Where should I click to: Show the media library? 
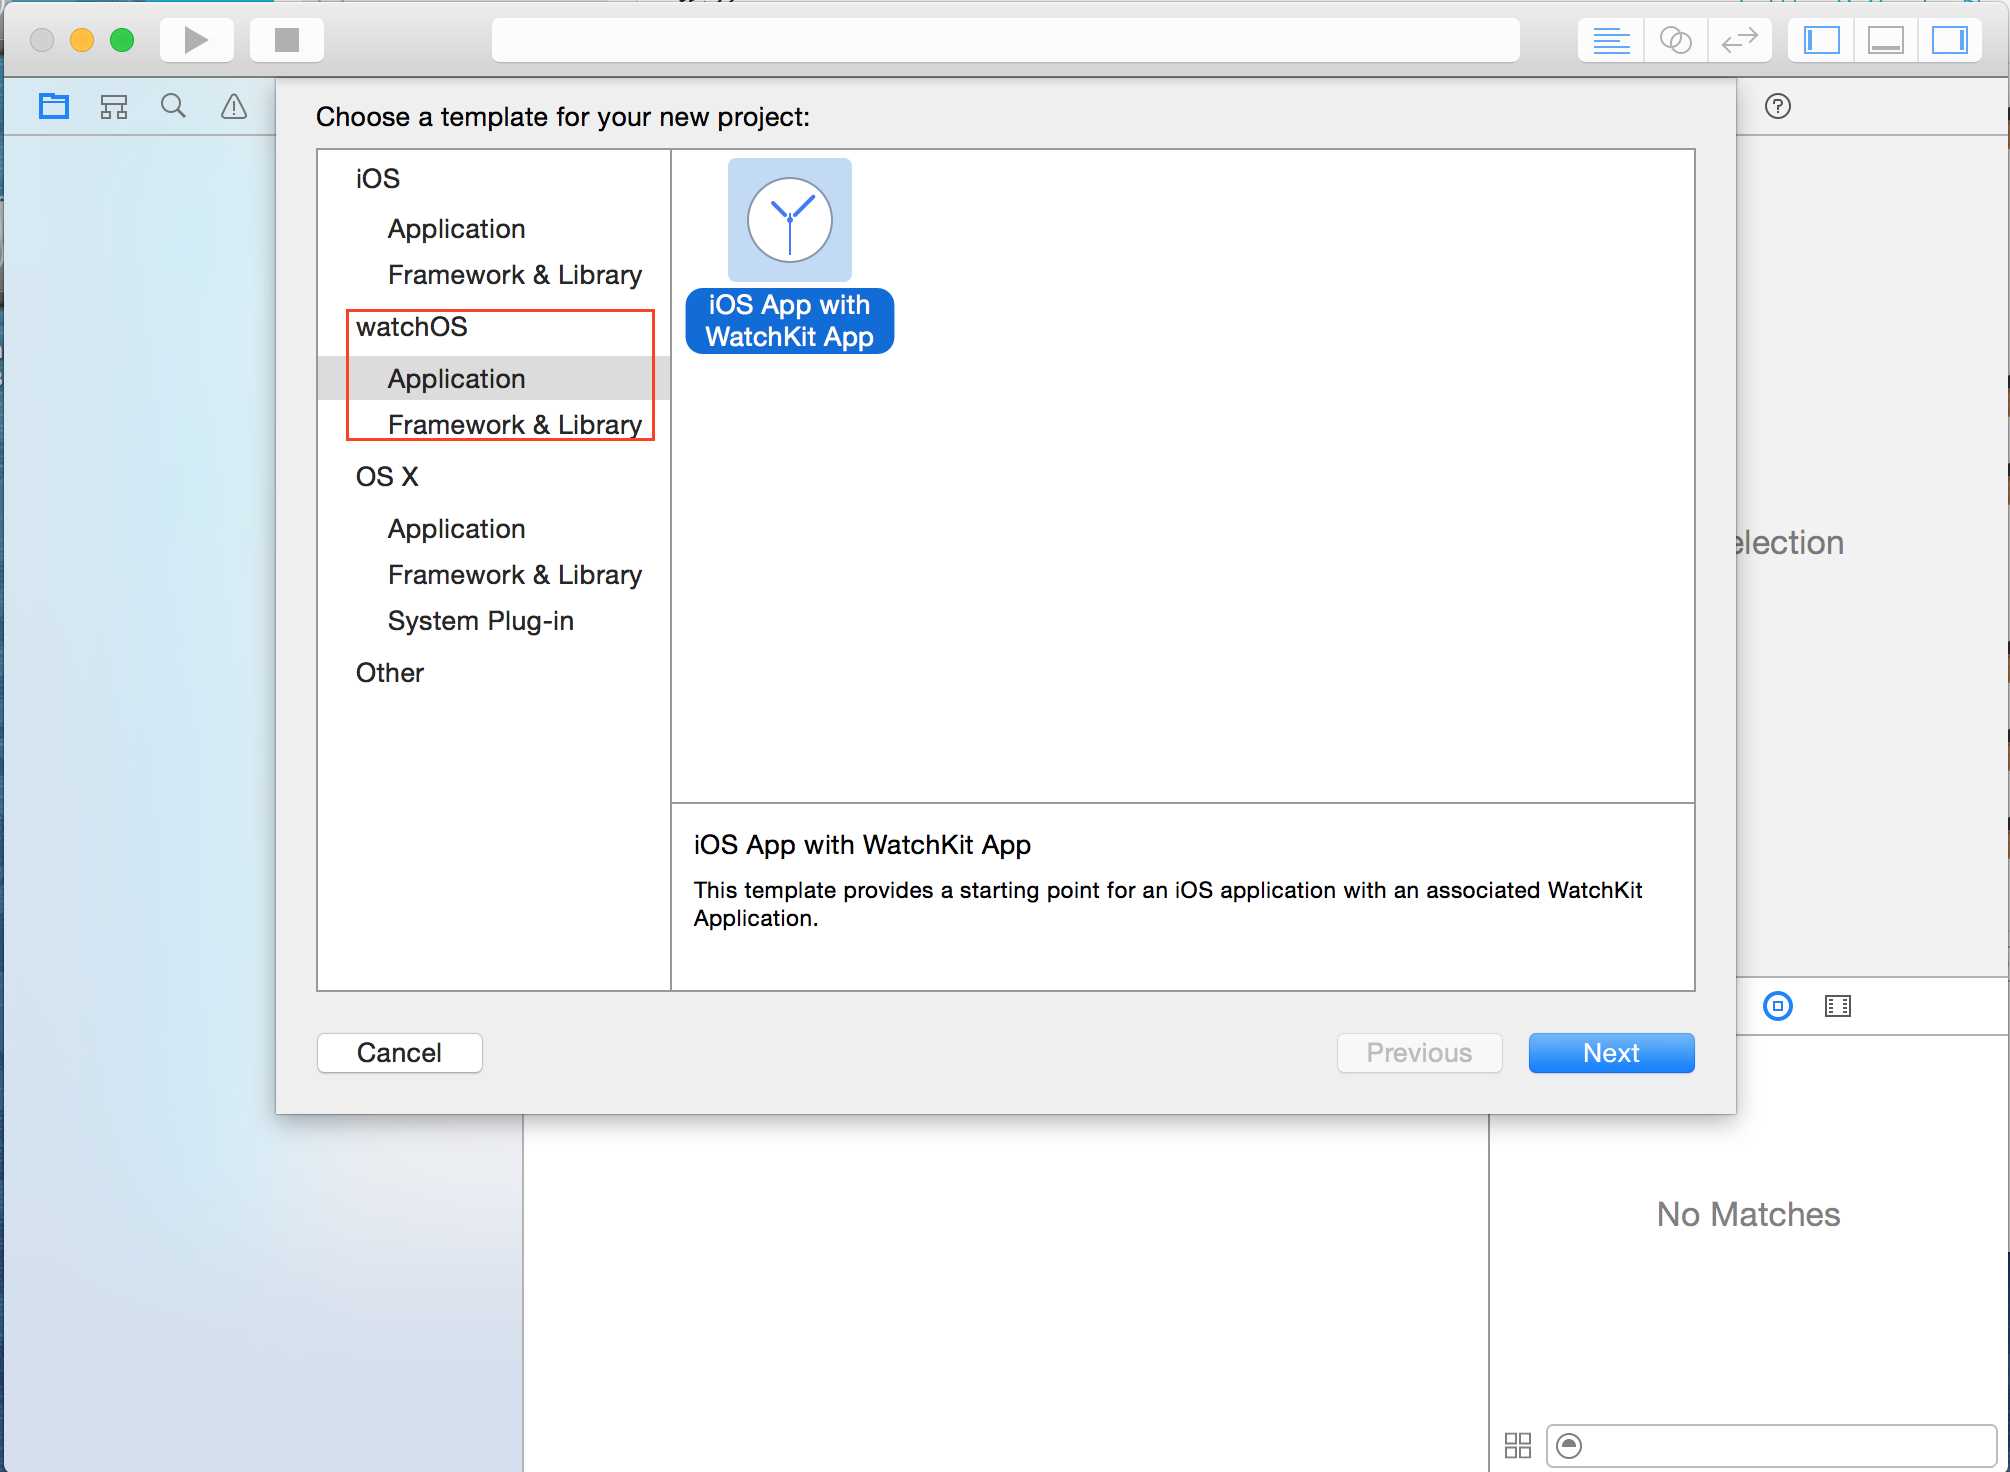pos(1838,1006)
